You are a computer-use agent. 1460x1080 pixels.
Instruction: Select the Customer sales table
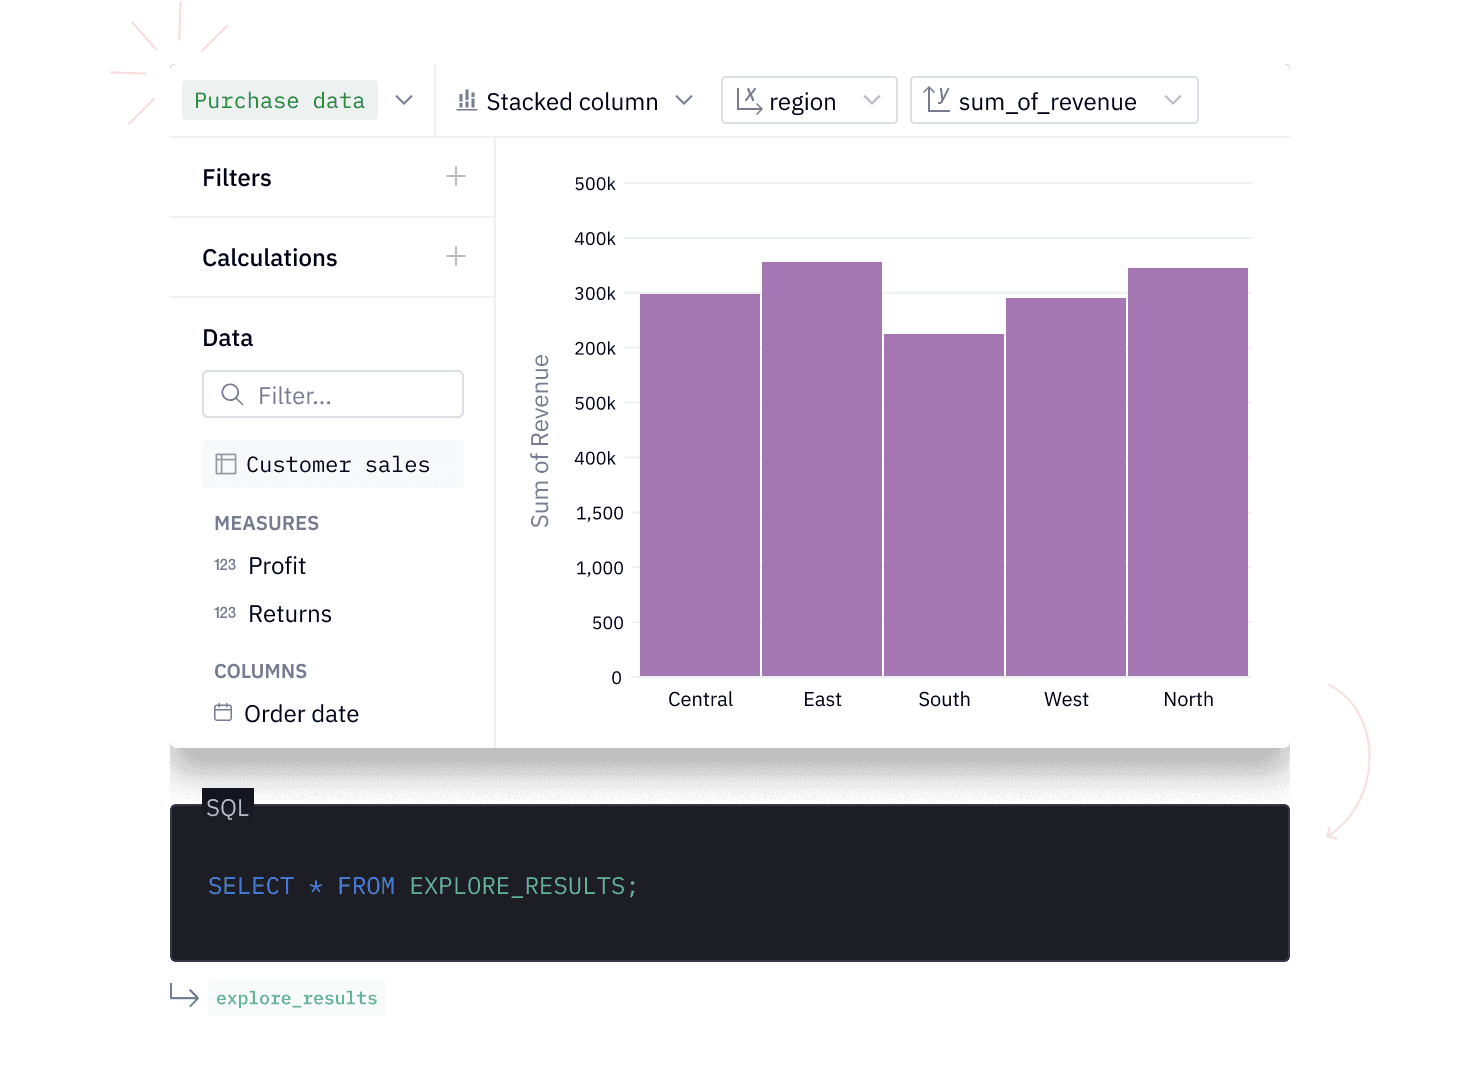coord(337,465)
